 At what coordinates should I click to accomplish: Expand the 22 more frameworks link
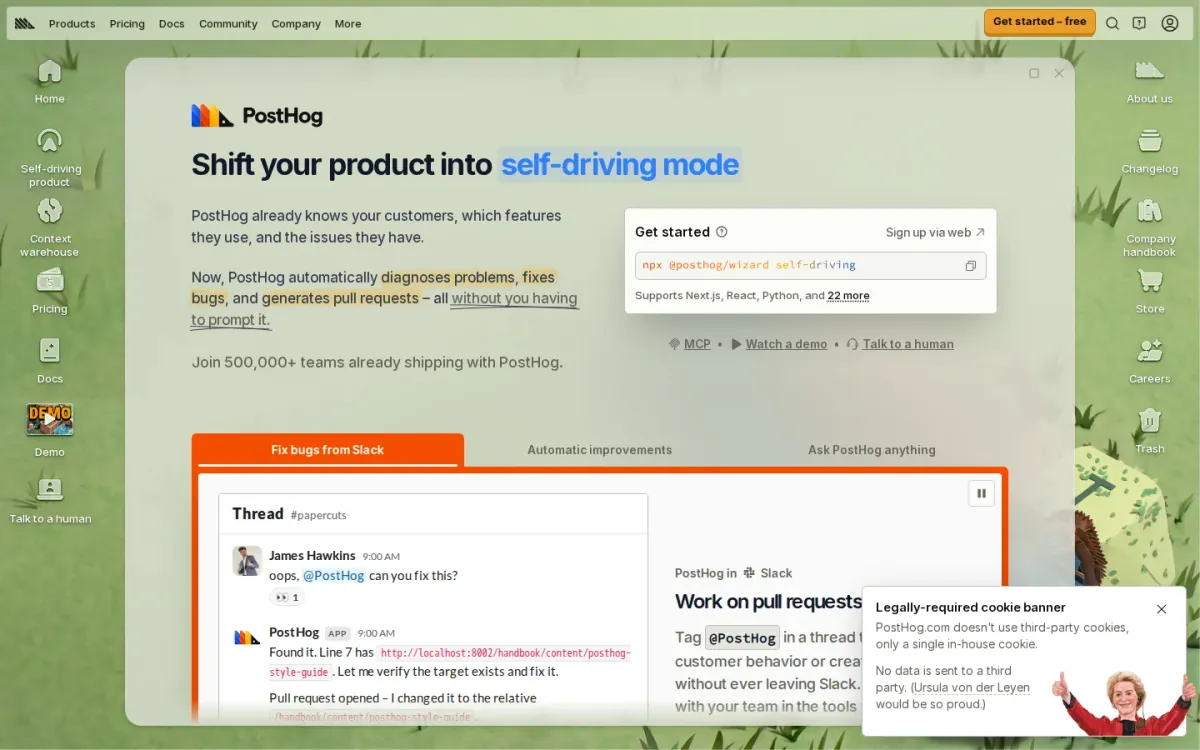848,296
